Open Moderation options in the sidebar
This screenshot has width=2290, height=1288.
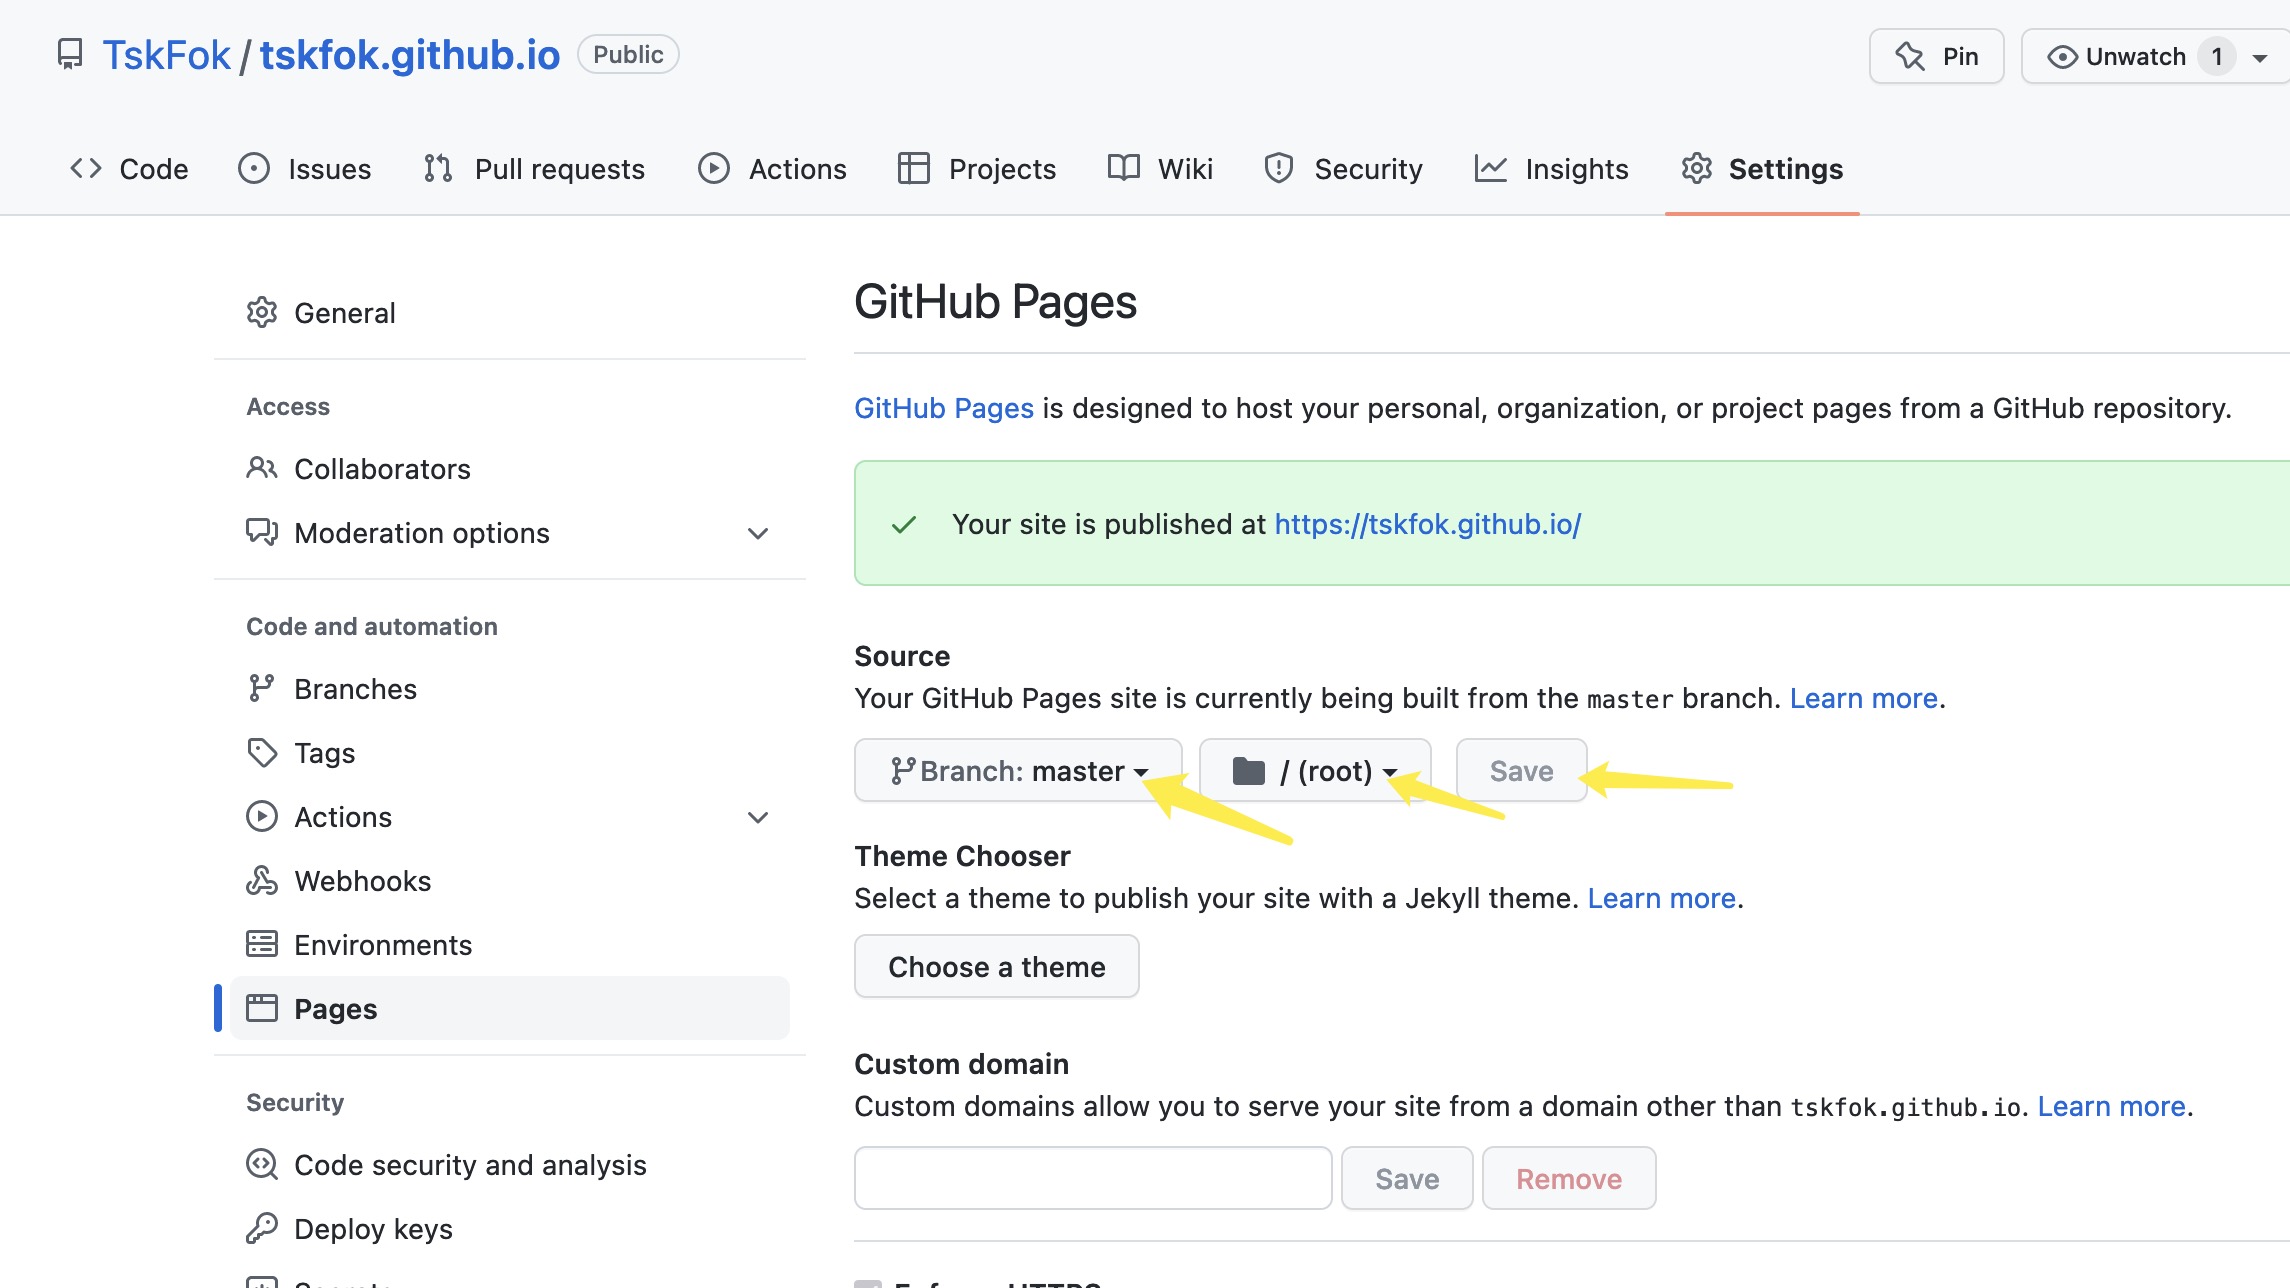(x=510, y=533)
